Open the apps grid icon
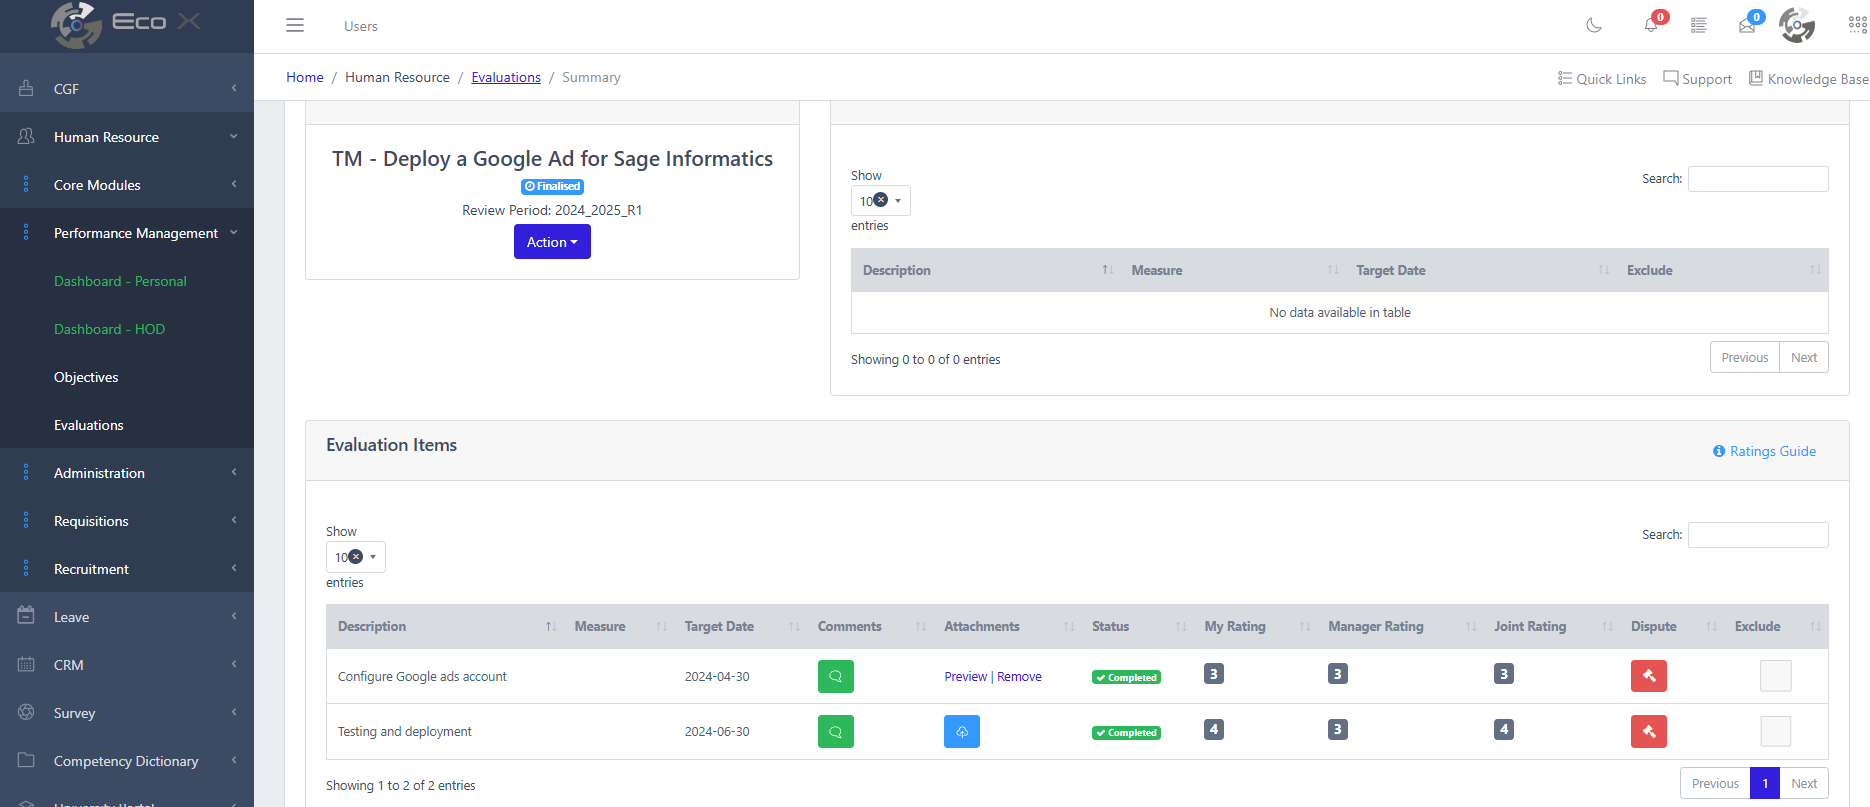Image resolution: width=1870 pixels, height=807 pixels. click(x=1858, y=25)
